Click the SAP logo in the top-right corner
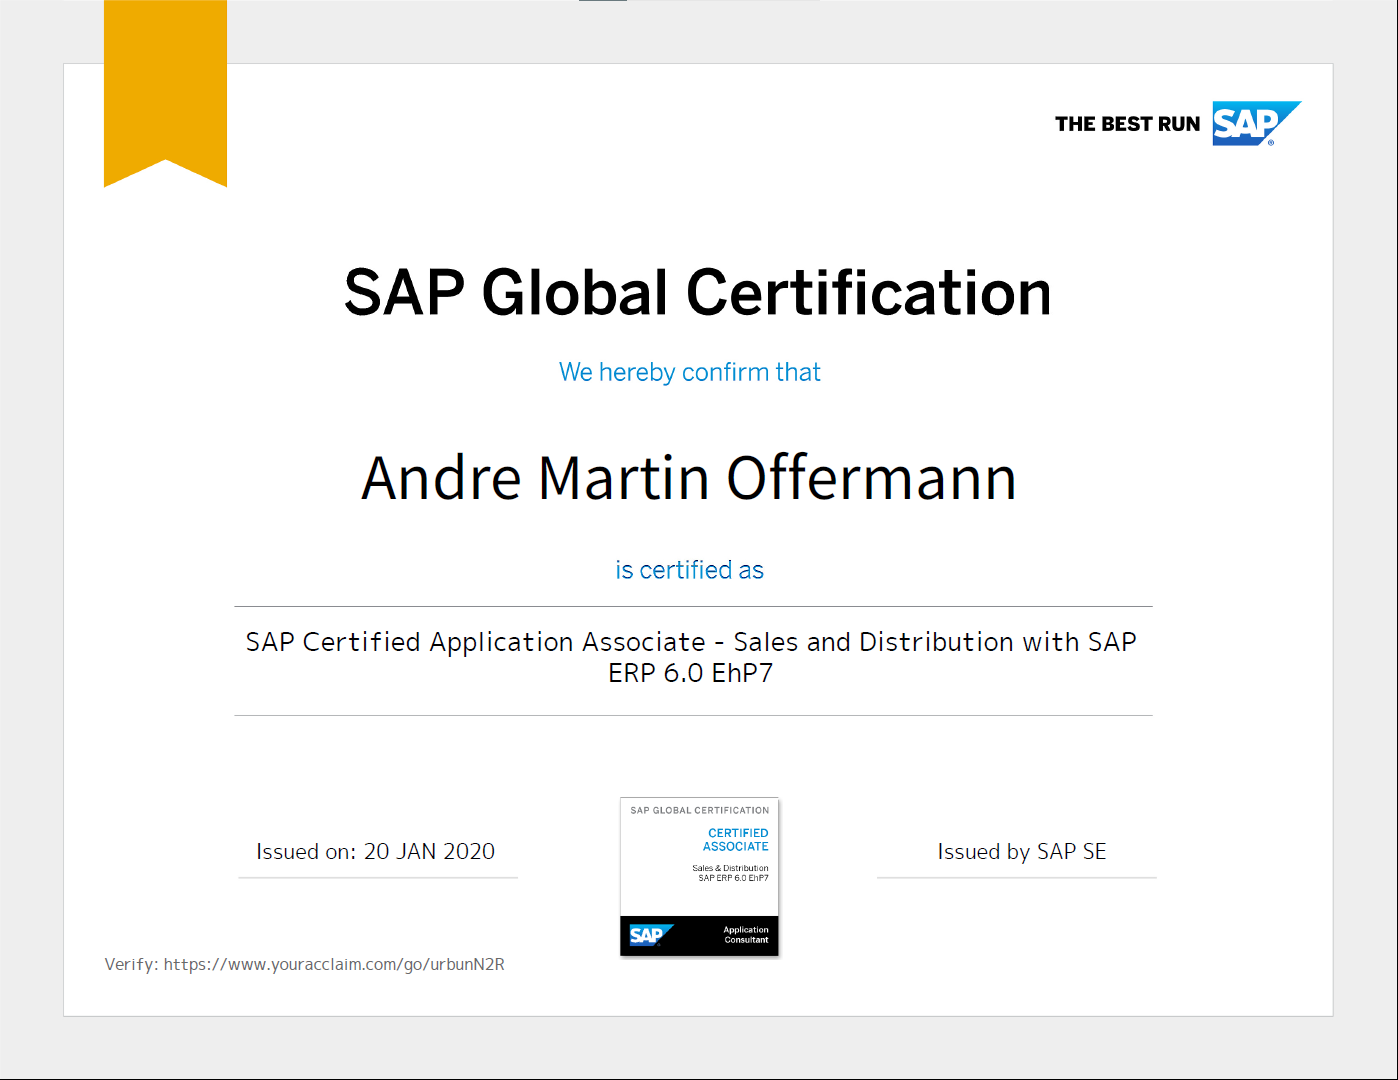The image size is (1398, 1080). 1254,123
